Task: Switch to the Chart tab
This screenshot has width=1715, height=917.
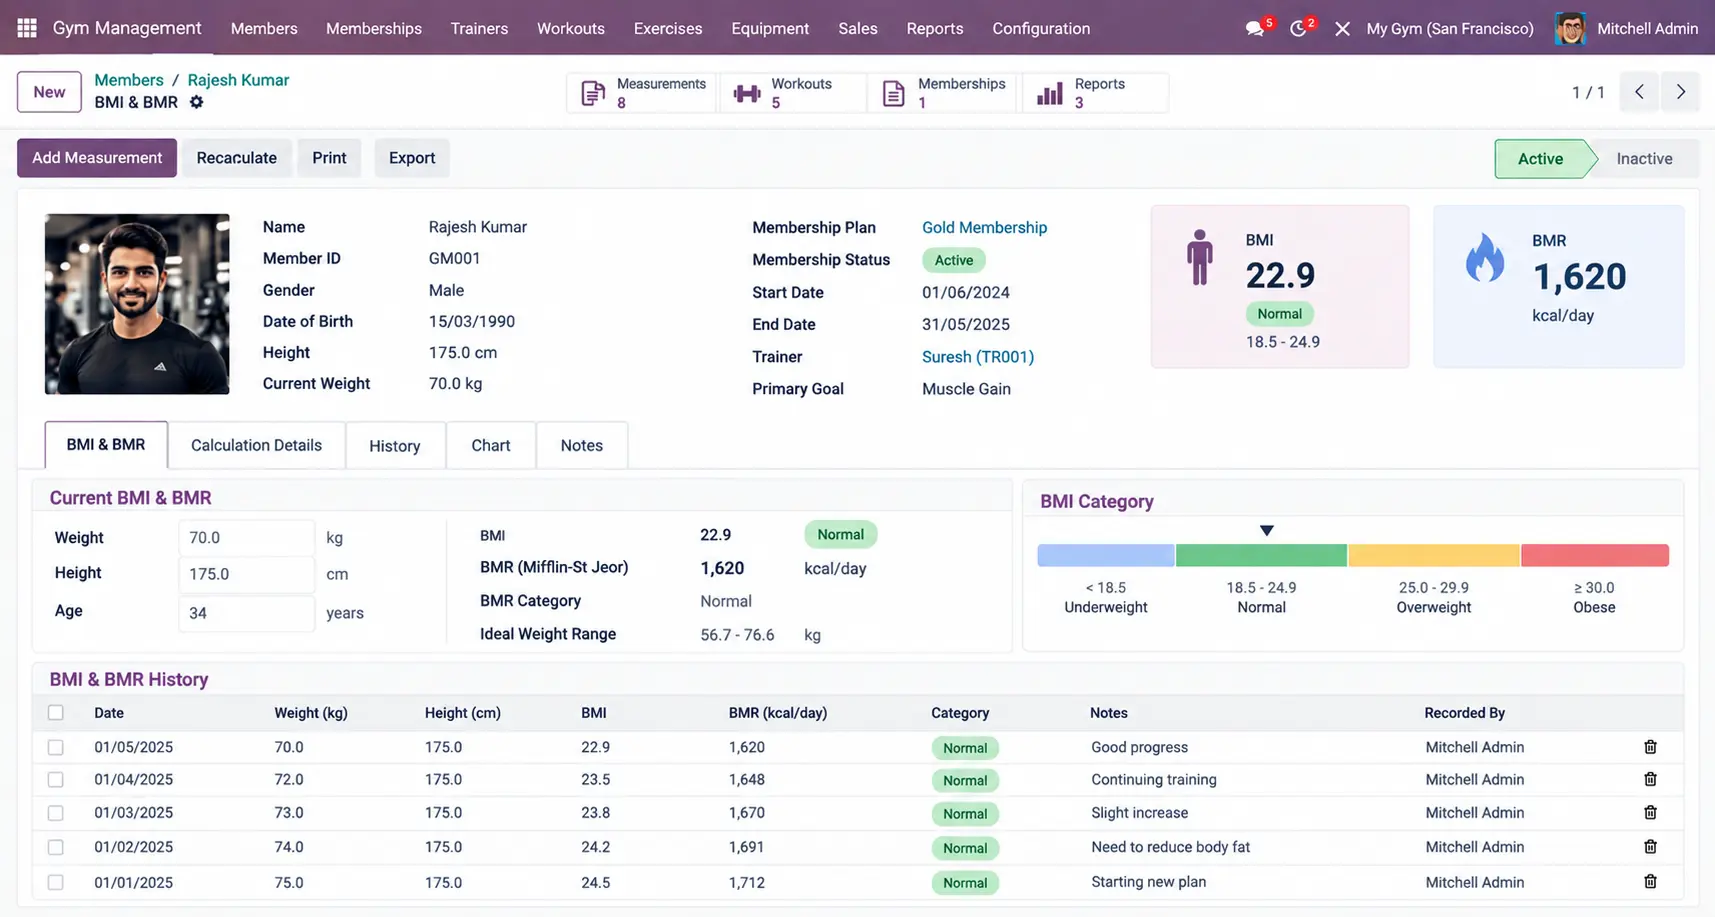Action: (490, 445)
